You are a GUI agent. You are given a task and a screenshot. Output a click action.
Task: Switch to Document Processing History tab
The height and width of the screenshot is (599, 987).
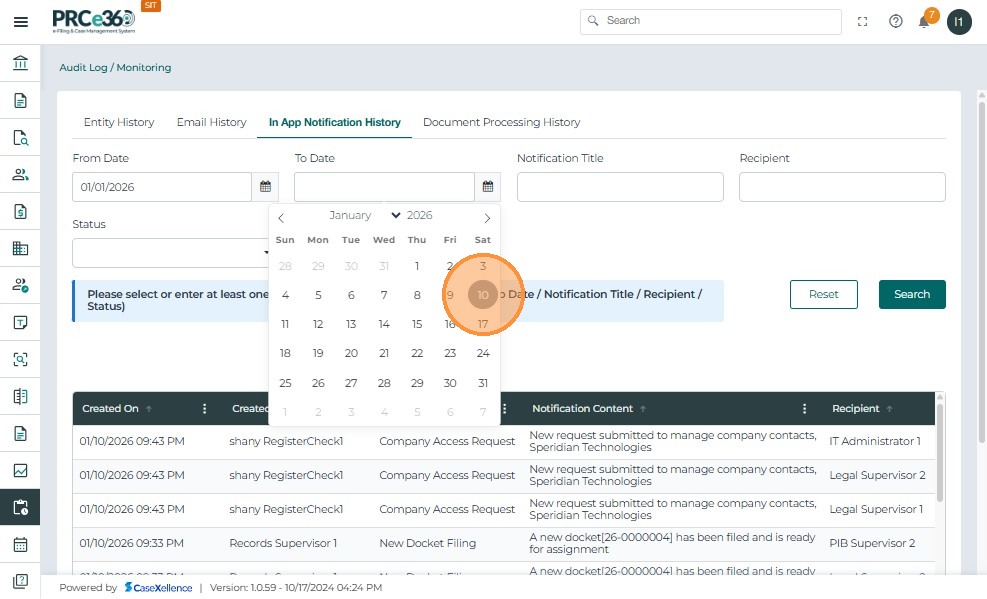click(501, 122)
